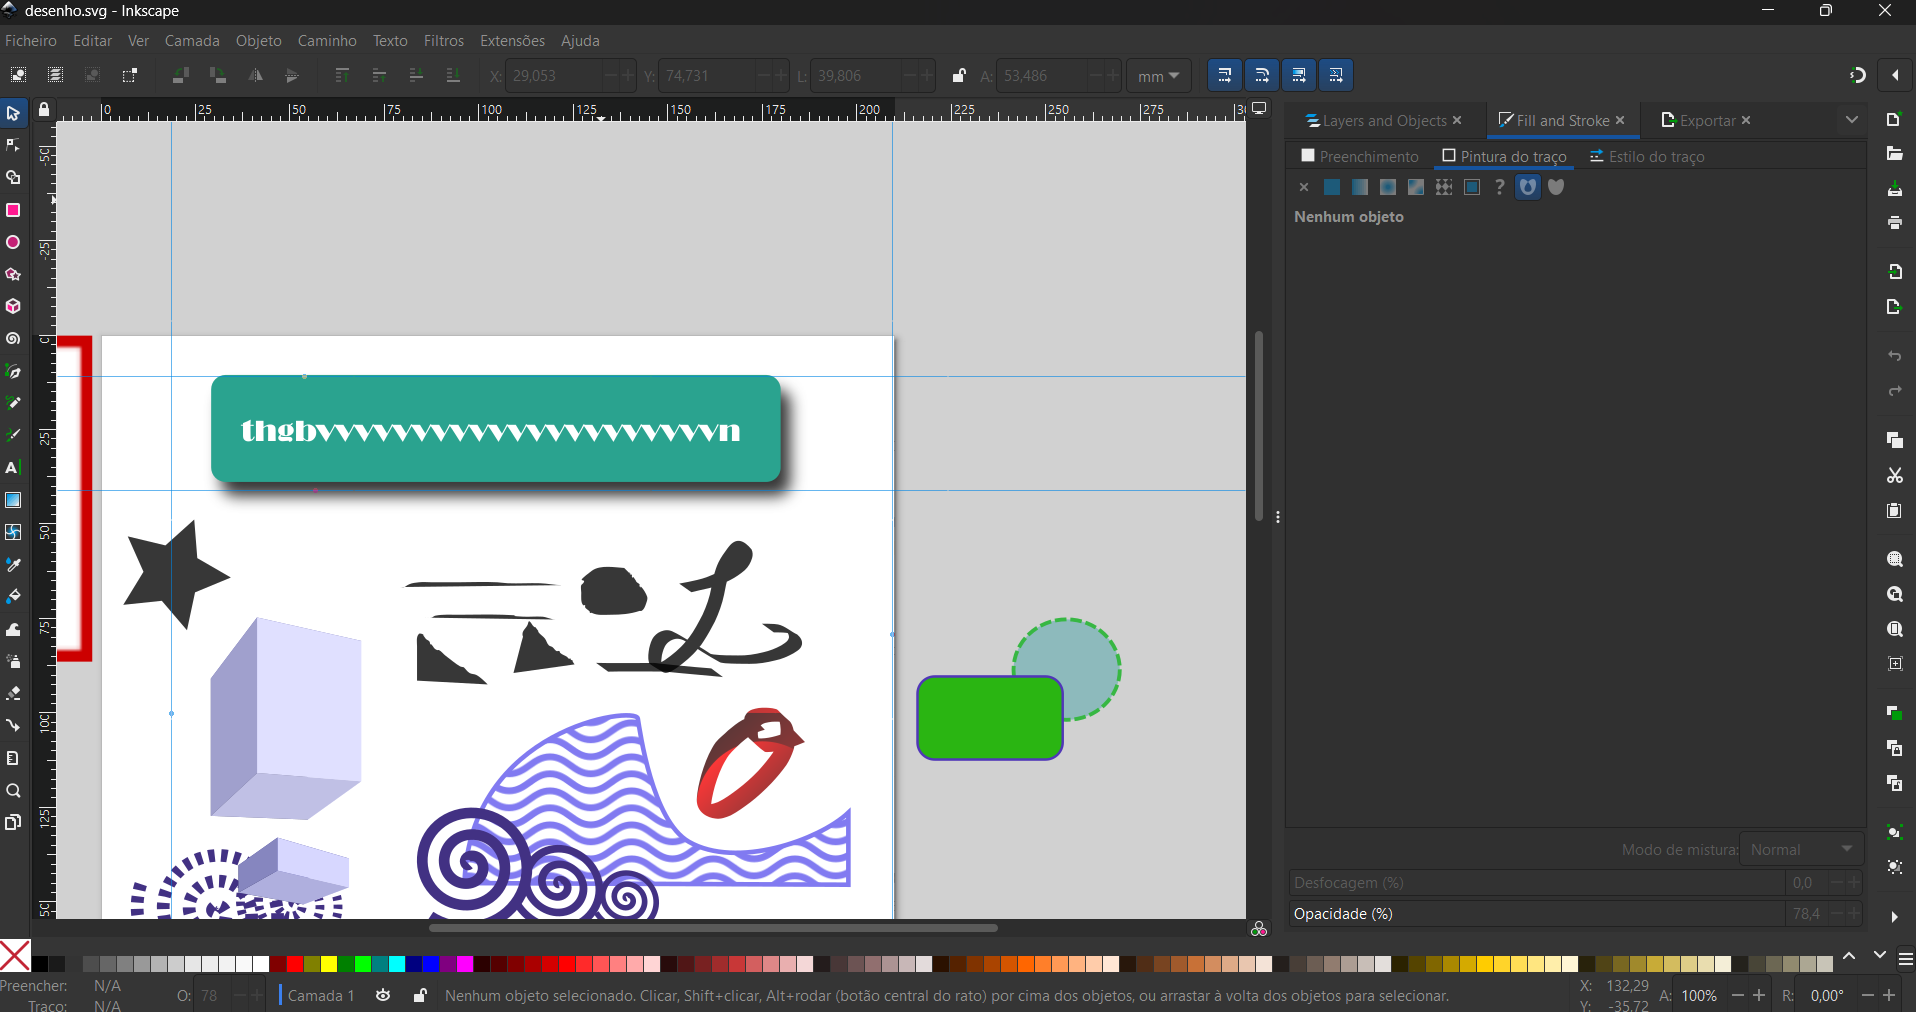Image resolution: width=1916 pixels, height=1012 pixels.
Task: Click the Print document icon
Action: pyautogui.click(x=1894, y=223)
